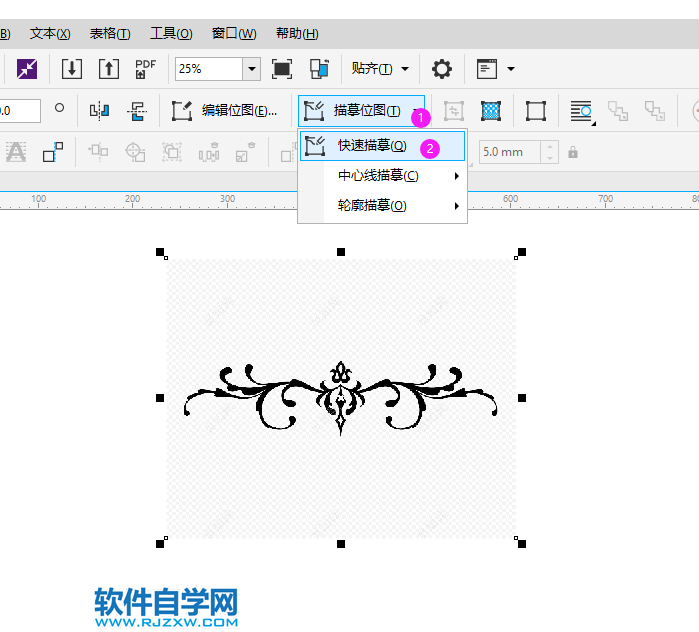Open the 表格(T) menu

(x=110, y=34)
